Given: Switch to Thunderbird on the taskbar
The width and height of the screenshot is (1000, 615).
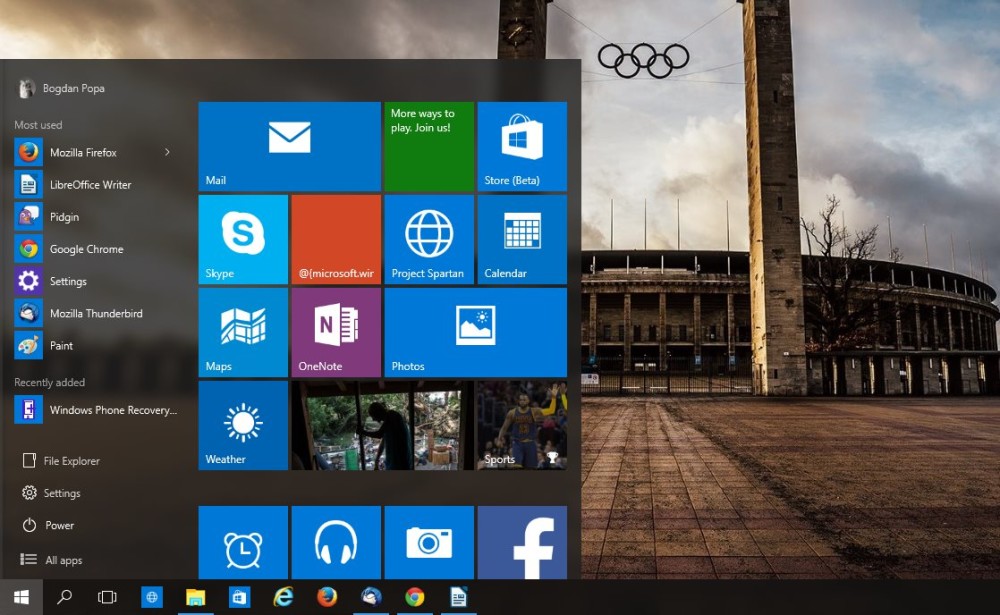Looking at the screenshot, I should tap(371, 597).
